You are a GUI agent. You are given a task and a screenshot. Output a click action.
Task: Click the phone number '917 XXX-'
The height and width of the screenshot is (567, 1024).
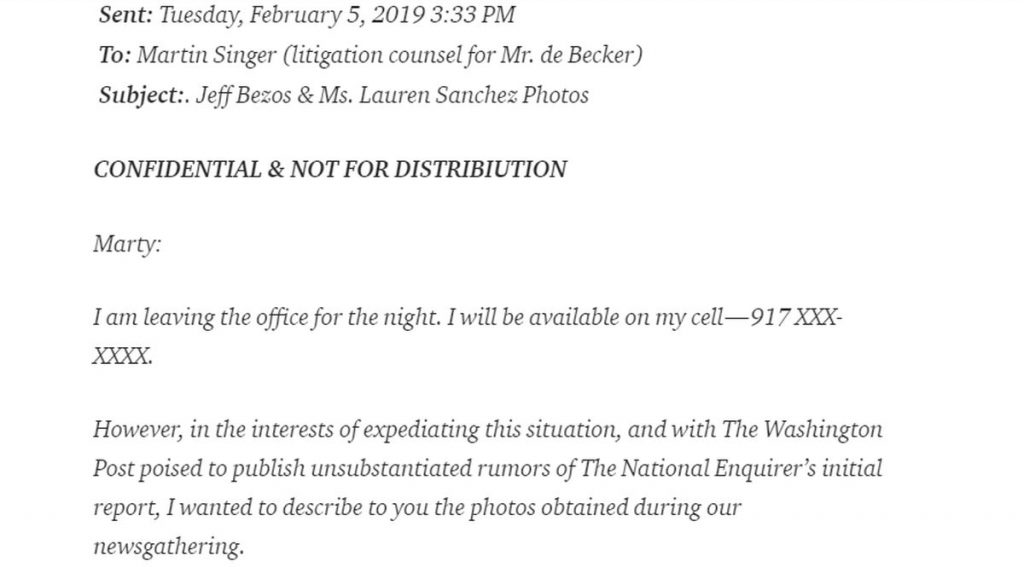point(796,317)
